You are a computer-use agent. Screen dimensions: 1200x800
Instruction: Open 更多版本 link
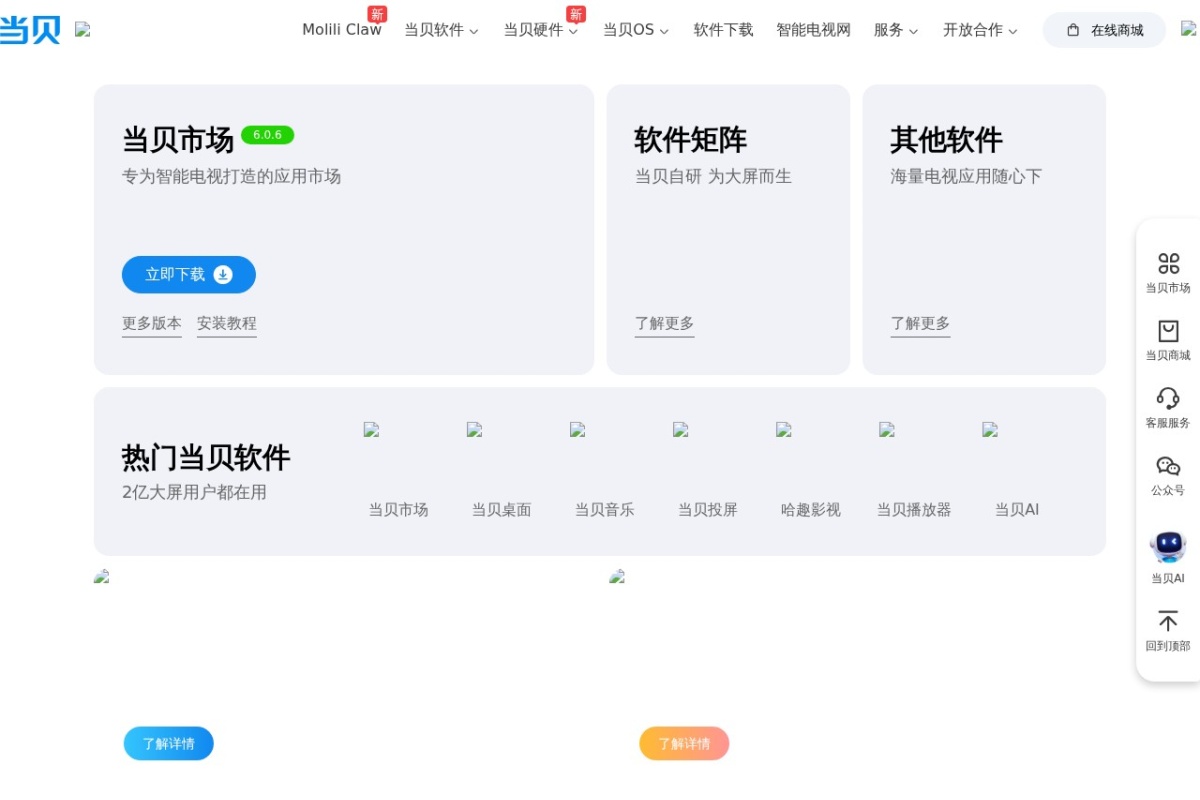click(x=152, y=323)
